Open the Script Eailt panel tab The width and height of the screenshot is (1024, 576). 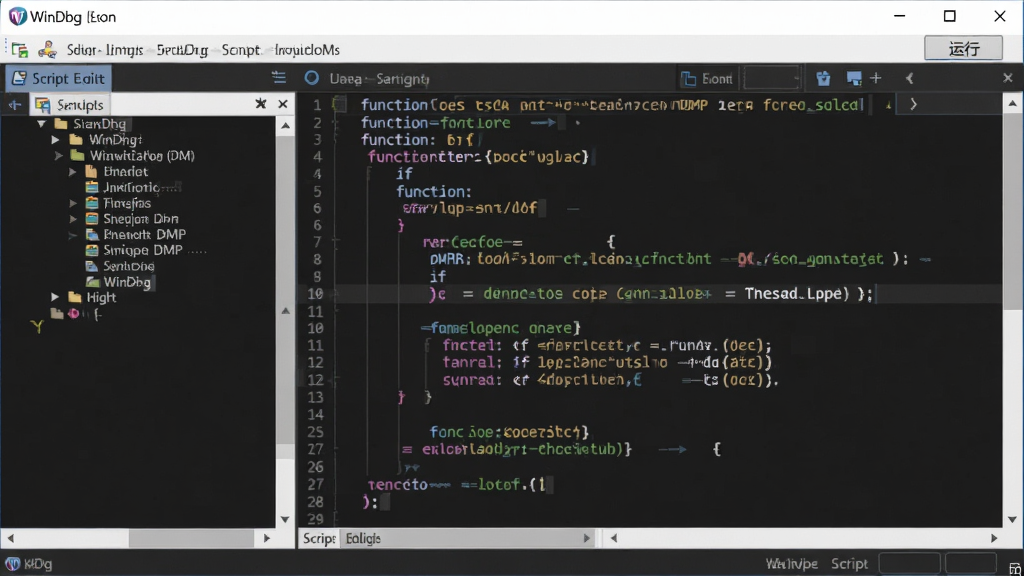coord(59,78)
